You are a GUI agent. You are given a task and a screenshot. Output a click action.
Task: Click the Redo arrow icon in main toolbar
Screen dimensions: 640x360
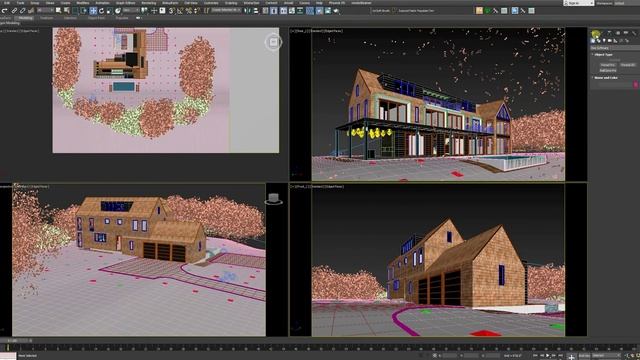tap(4, 11)
